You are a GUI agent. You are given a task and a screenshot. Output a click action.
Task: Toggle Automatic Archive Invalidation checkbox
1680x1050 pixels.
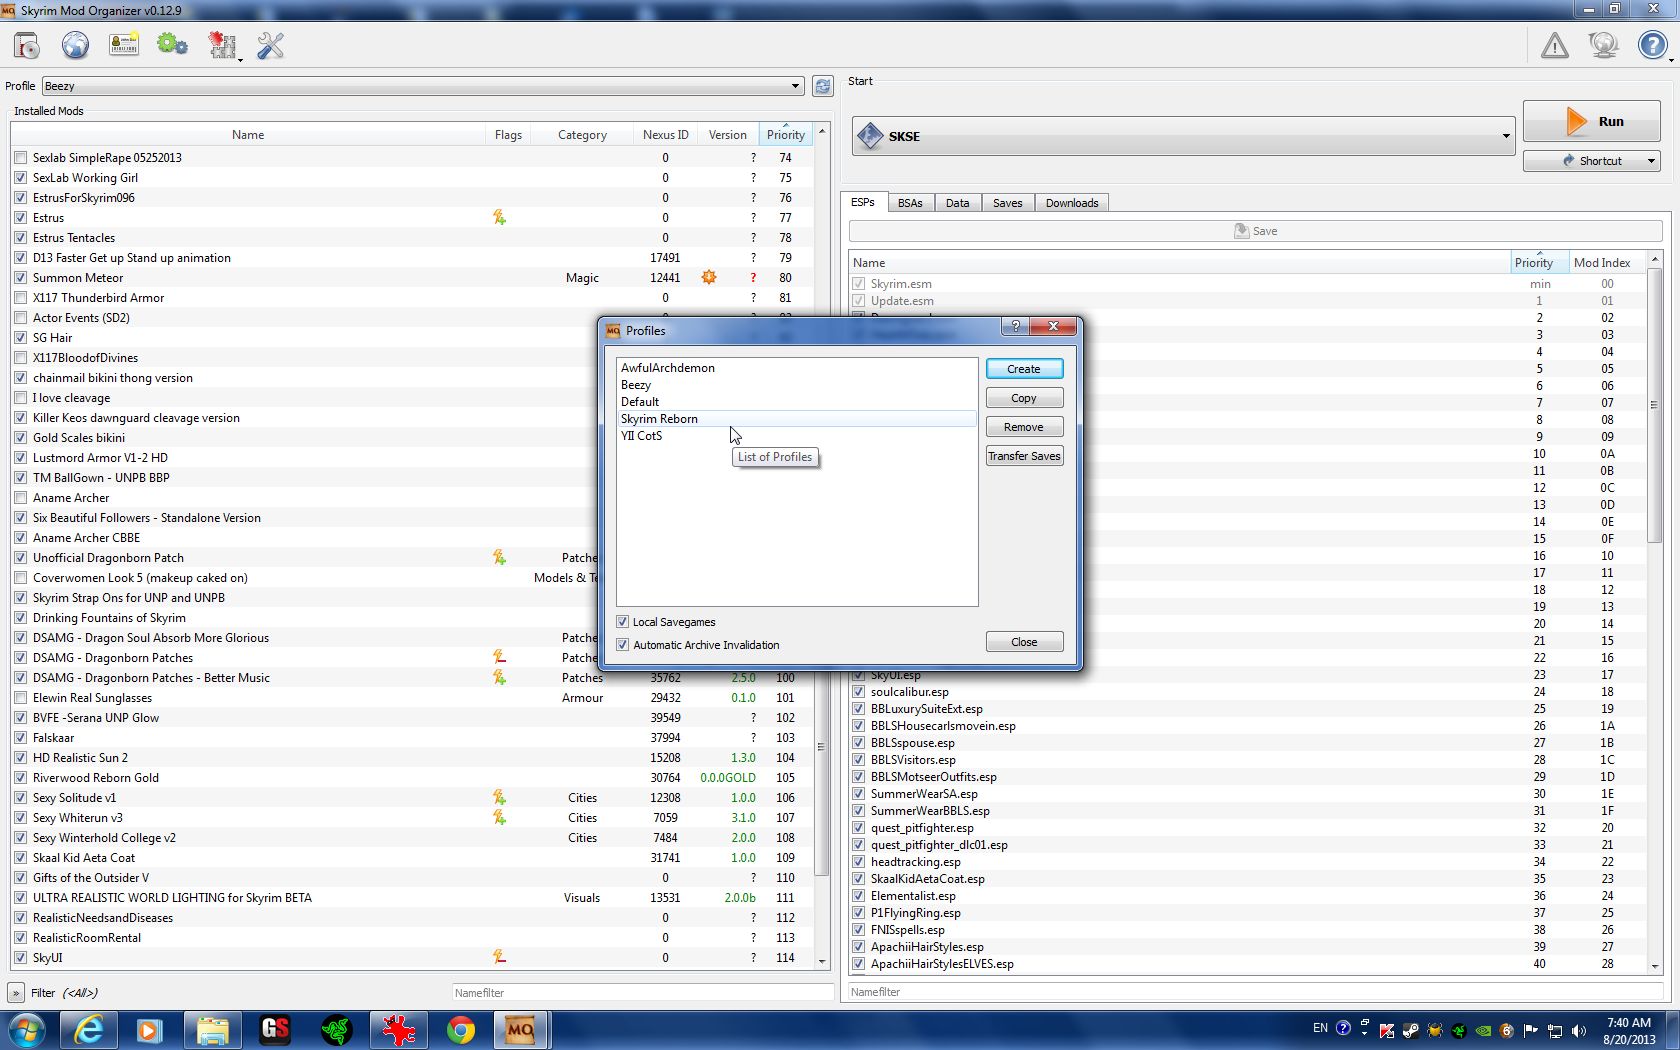(x=623, y=645)
